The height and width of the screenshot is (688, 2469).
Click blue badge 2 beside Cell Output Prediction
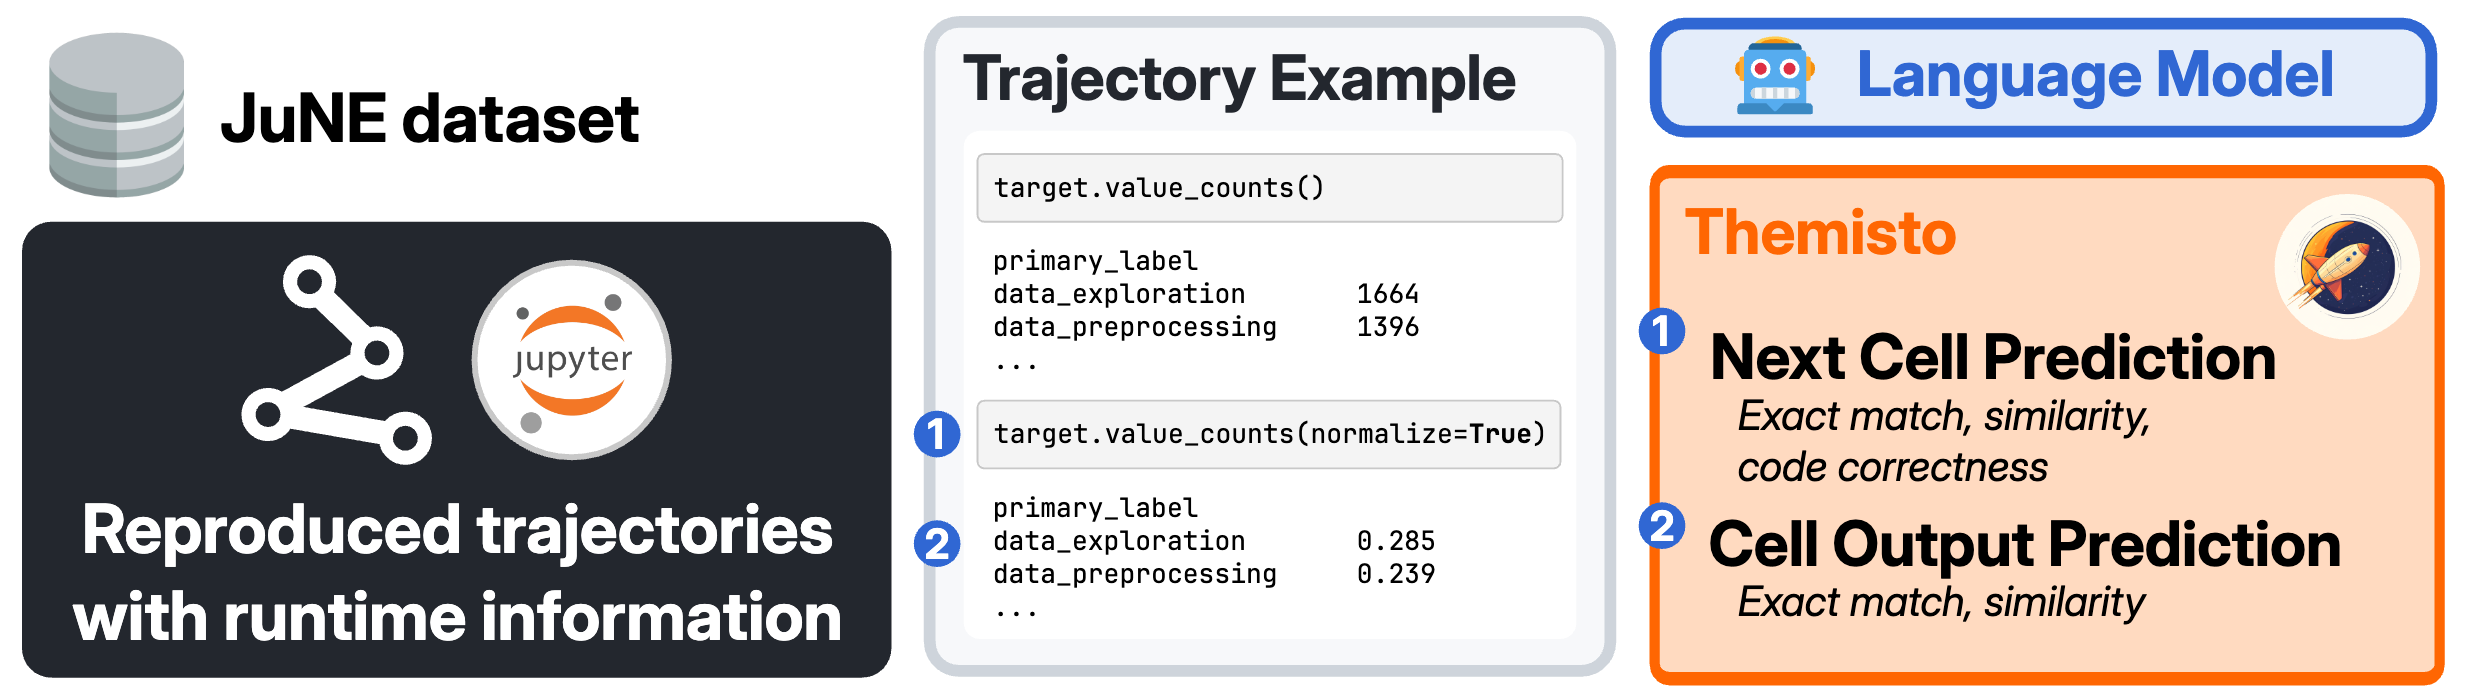(x=1662, y=526)
